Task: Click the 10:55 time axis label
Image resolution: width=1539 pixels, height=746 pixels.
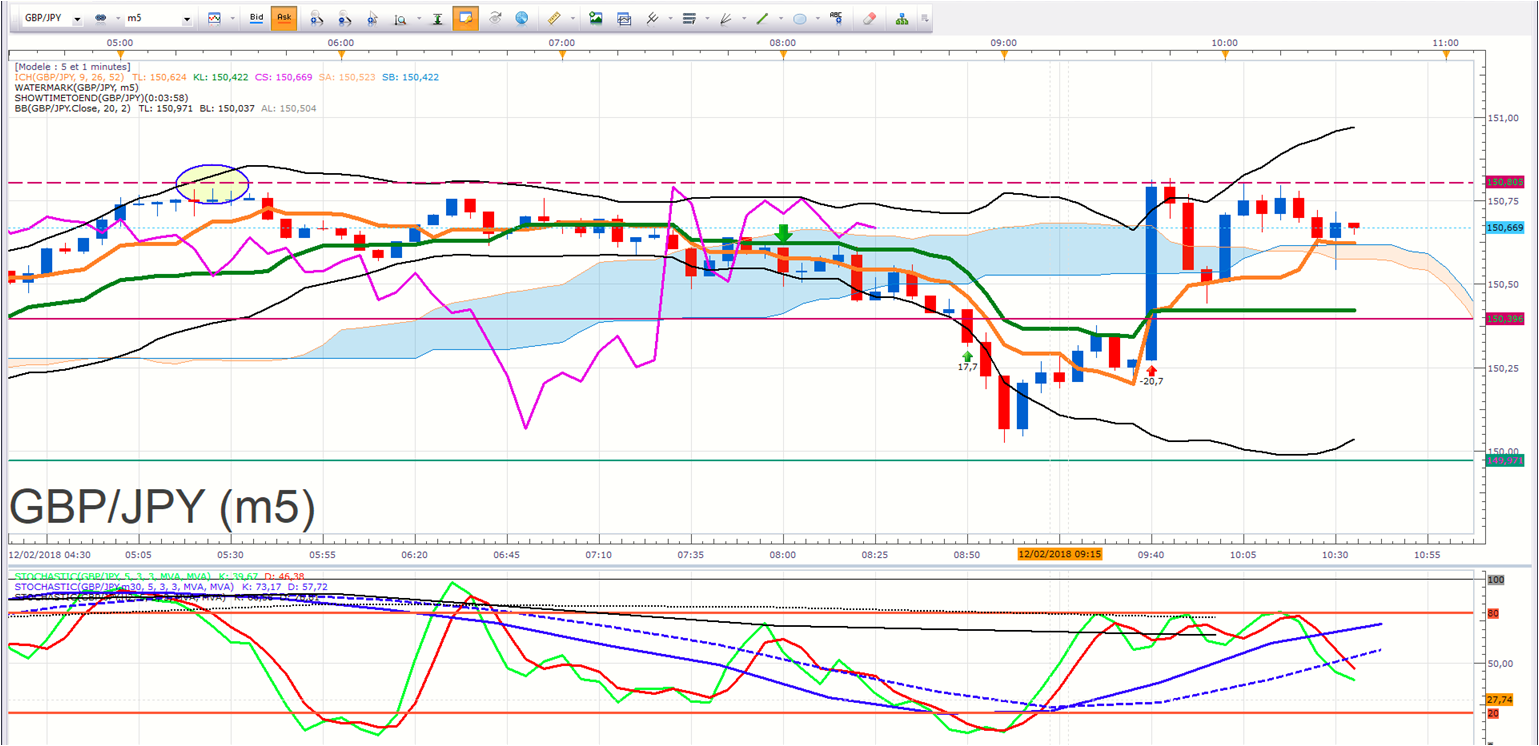Action: coord(1427,553)
